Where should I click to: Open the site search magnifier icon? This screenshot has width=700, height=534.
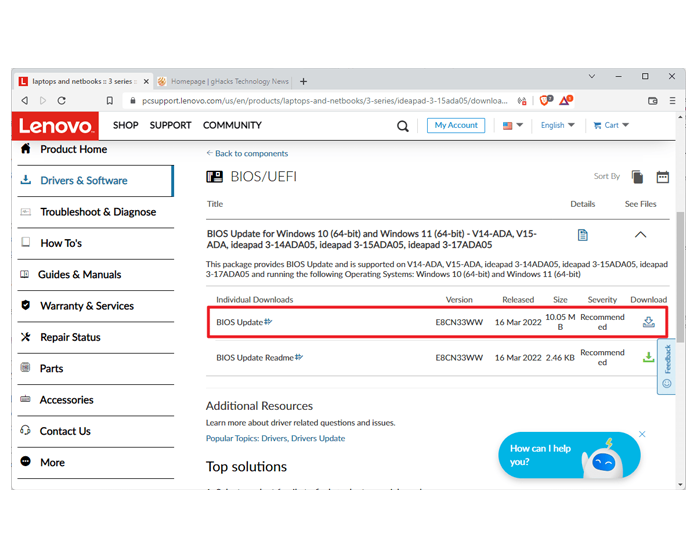[403, 126]
